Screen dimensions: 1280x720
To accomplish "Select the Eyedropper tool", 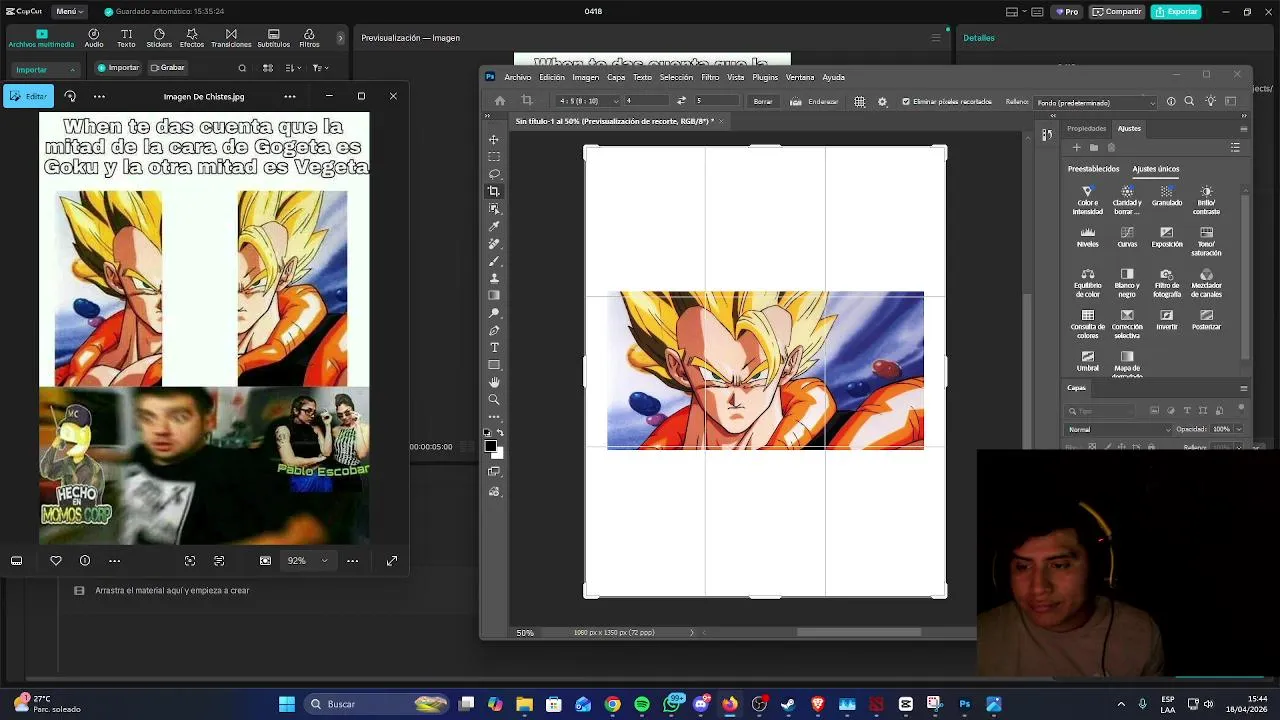I will click(x=494, y=226).
